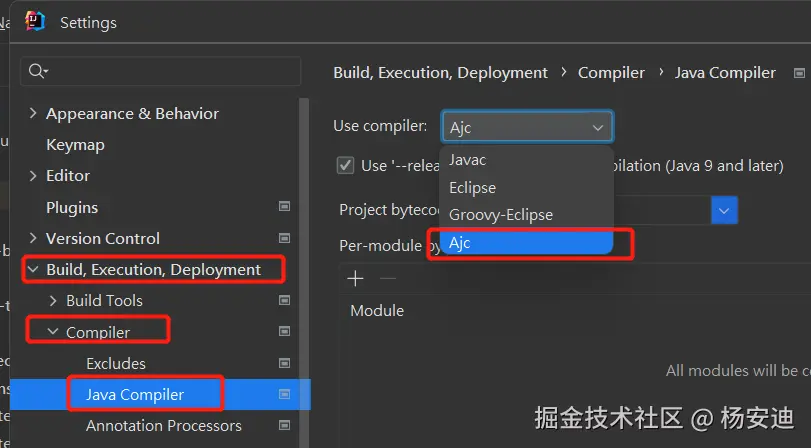Click the project-level icon beside Version Control
Viewport: 811px width, 448px height.
click(x=284, y=238)
